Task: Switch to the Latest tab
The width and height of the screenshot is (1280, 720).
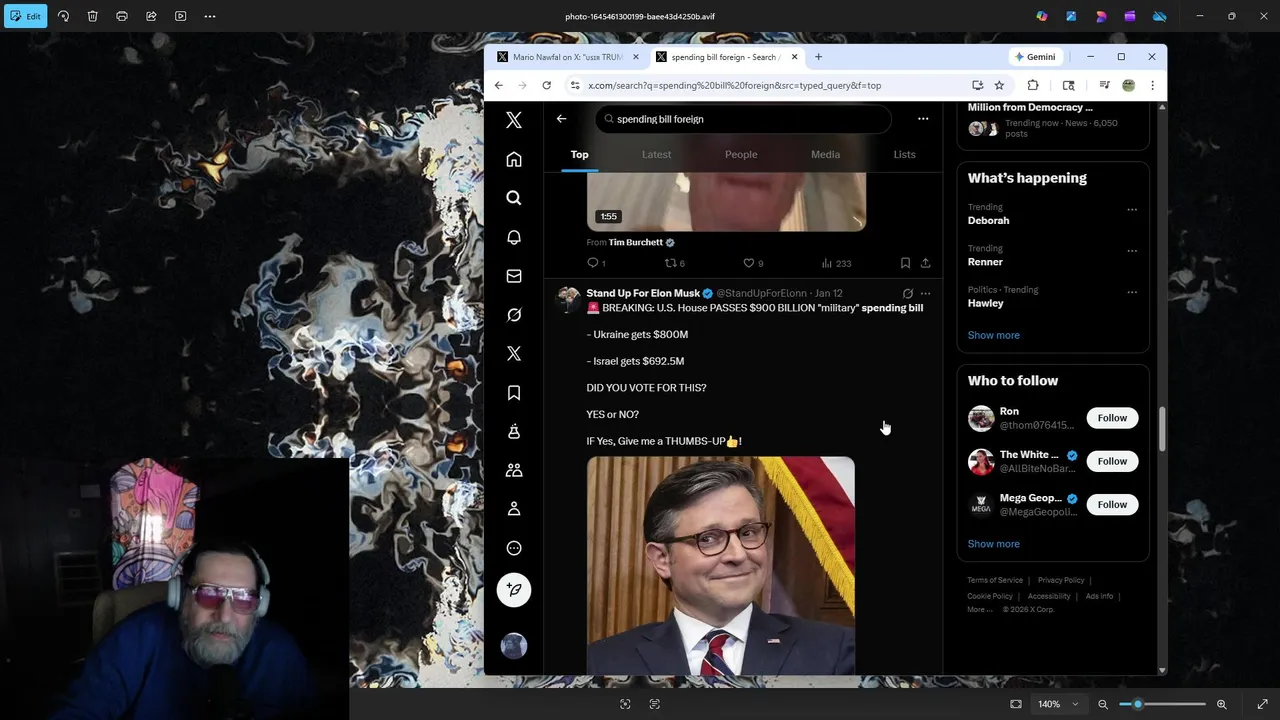Action: 656,154
